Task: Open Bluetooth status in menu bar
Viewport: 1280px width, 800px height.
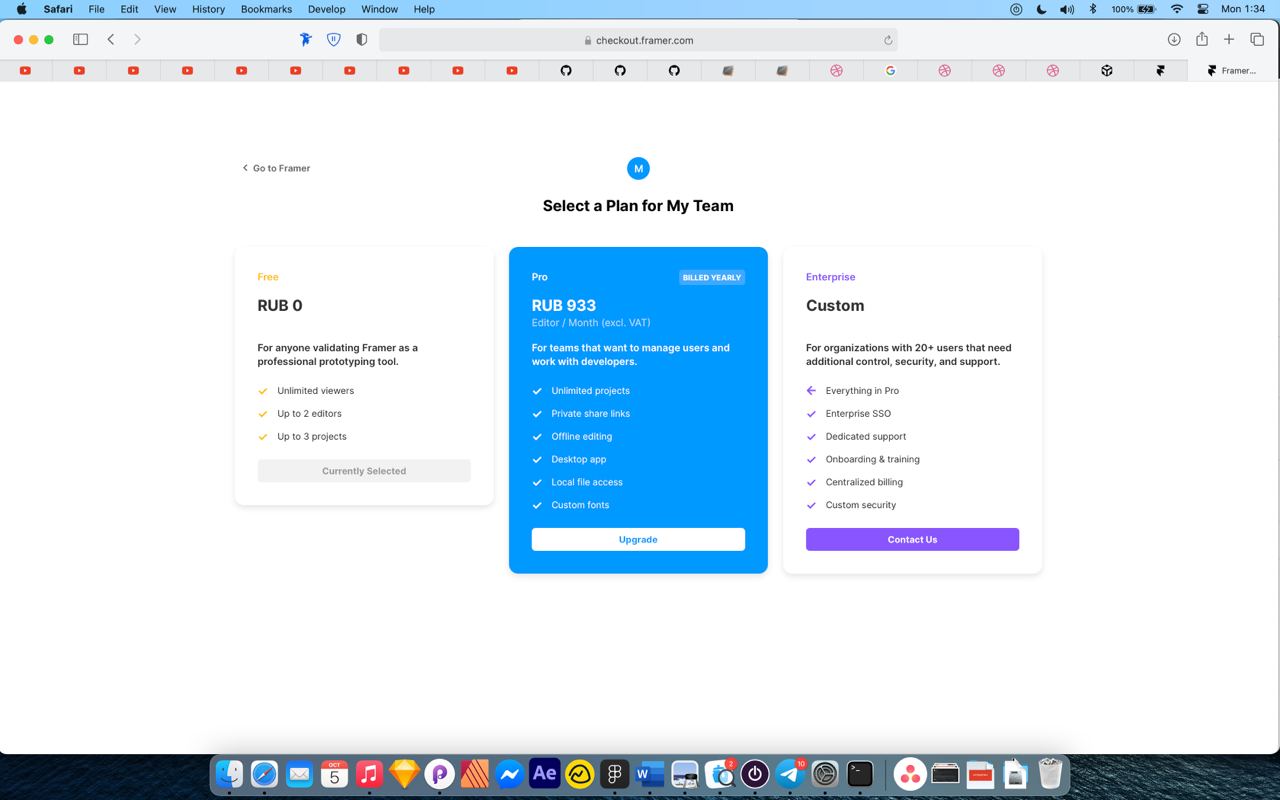Action: (x=1093, y=9)
